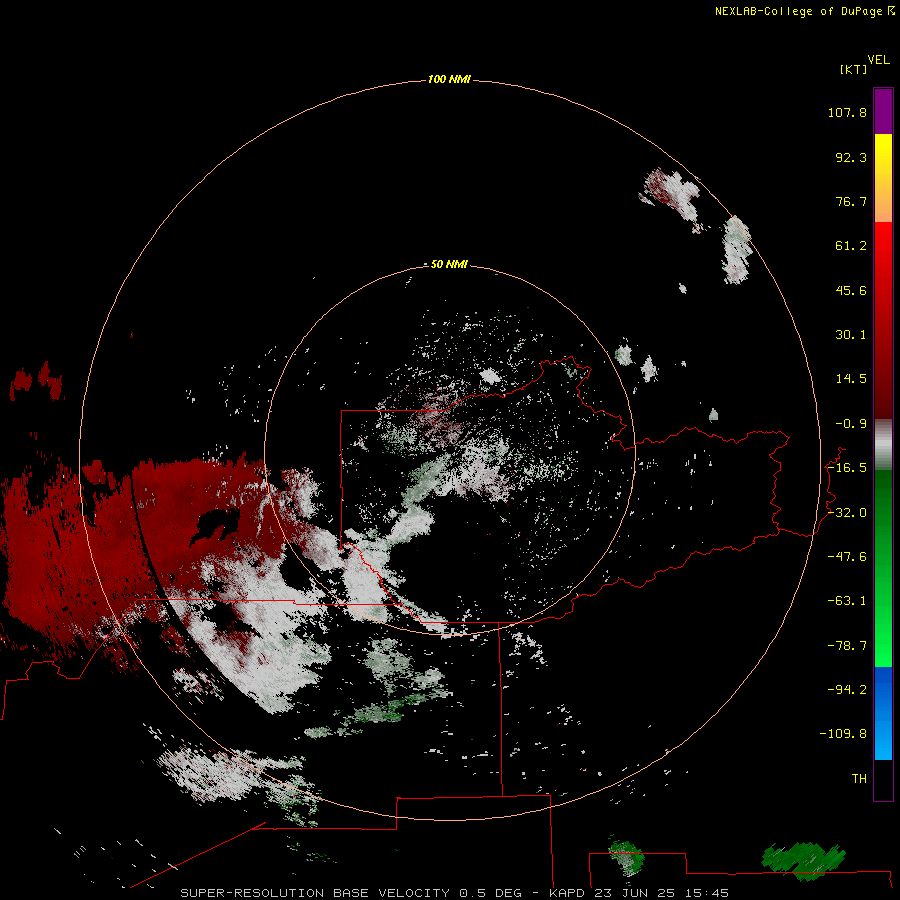
Task: Click the purple segment of the color bar
Action: tap(883, 112)
